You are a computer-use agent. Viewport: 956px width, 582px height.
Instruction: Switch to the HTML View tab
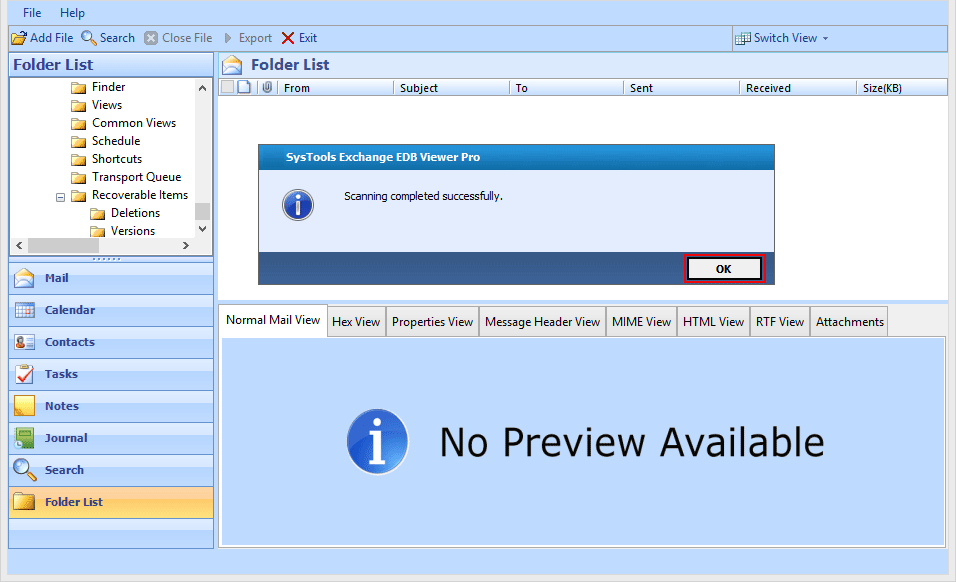click(x=713, y=322)
